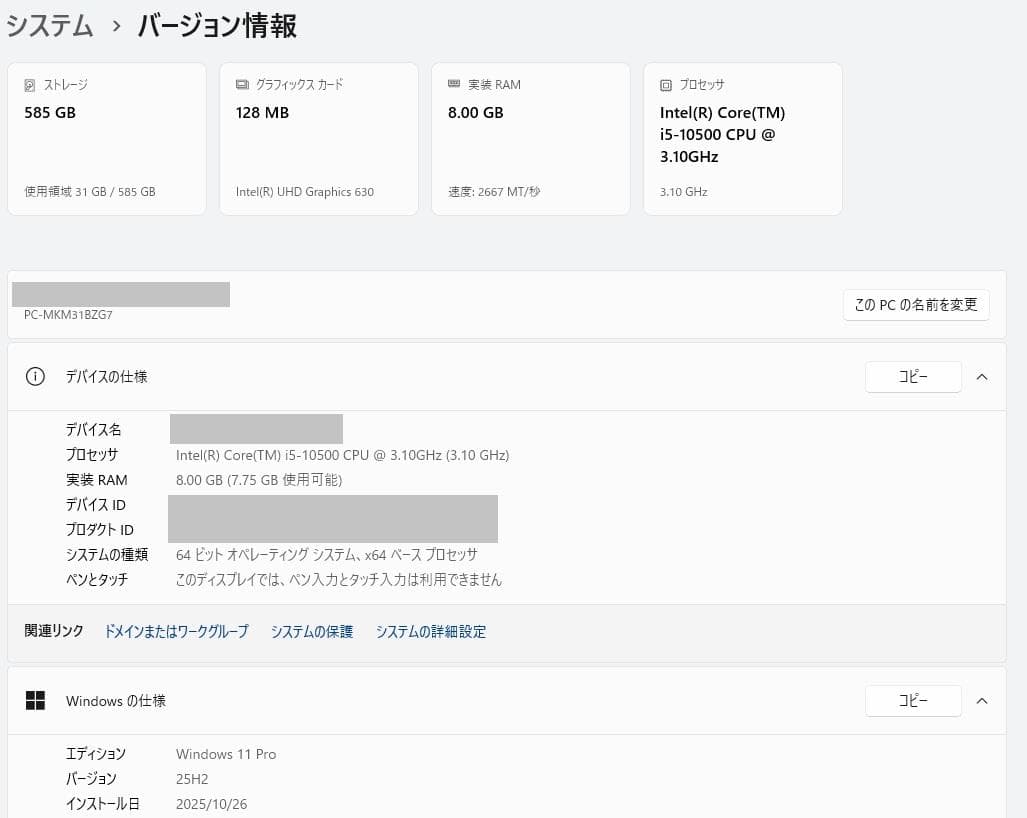Copy the device specifications with コピー
Viewport: 1027px width, 818px height.
coord(913,377)
